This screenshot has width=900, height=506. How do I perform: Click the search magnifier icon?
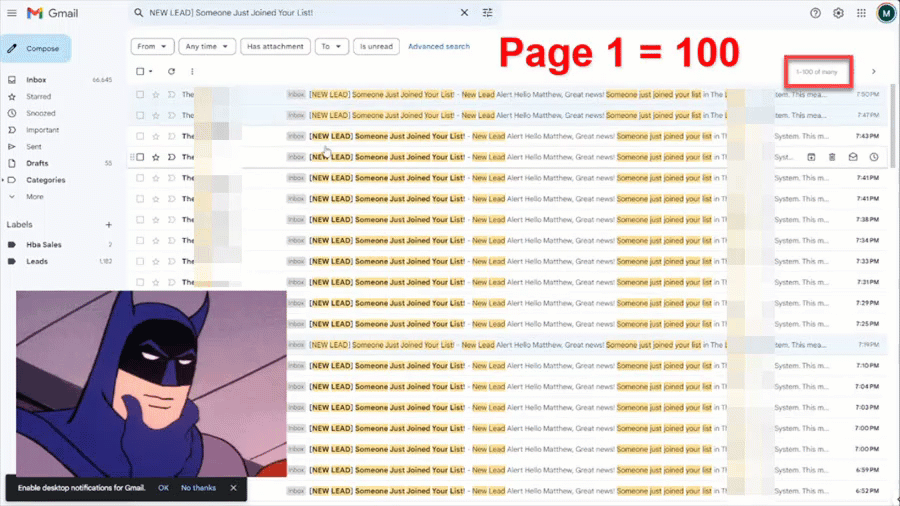[138, 13]
